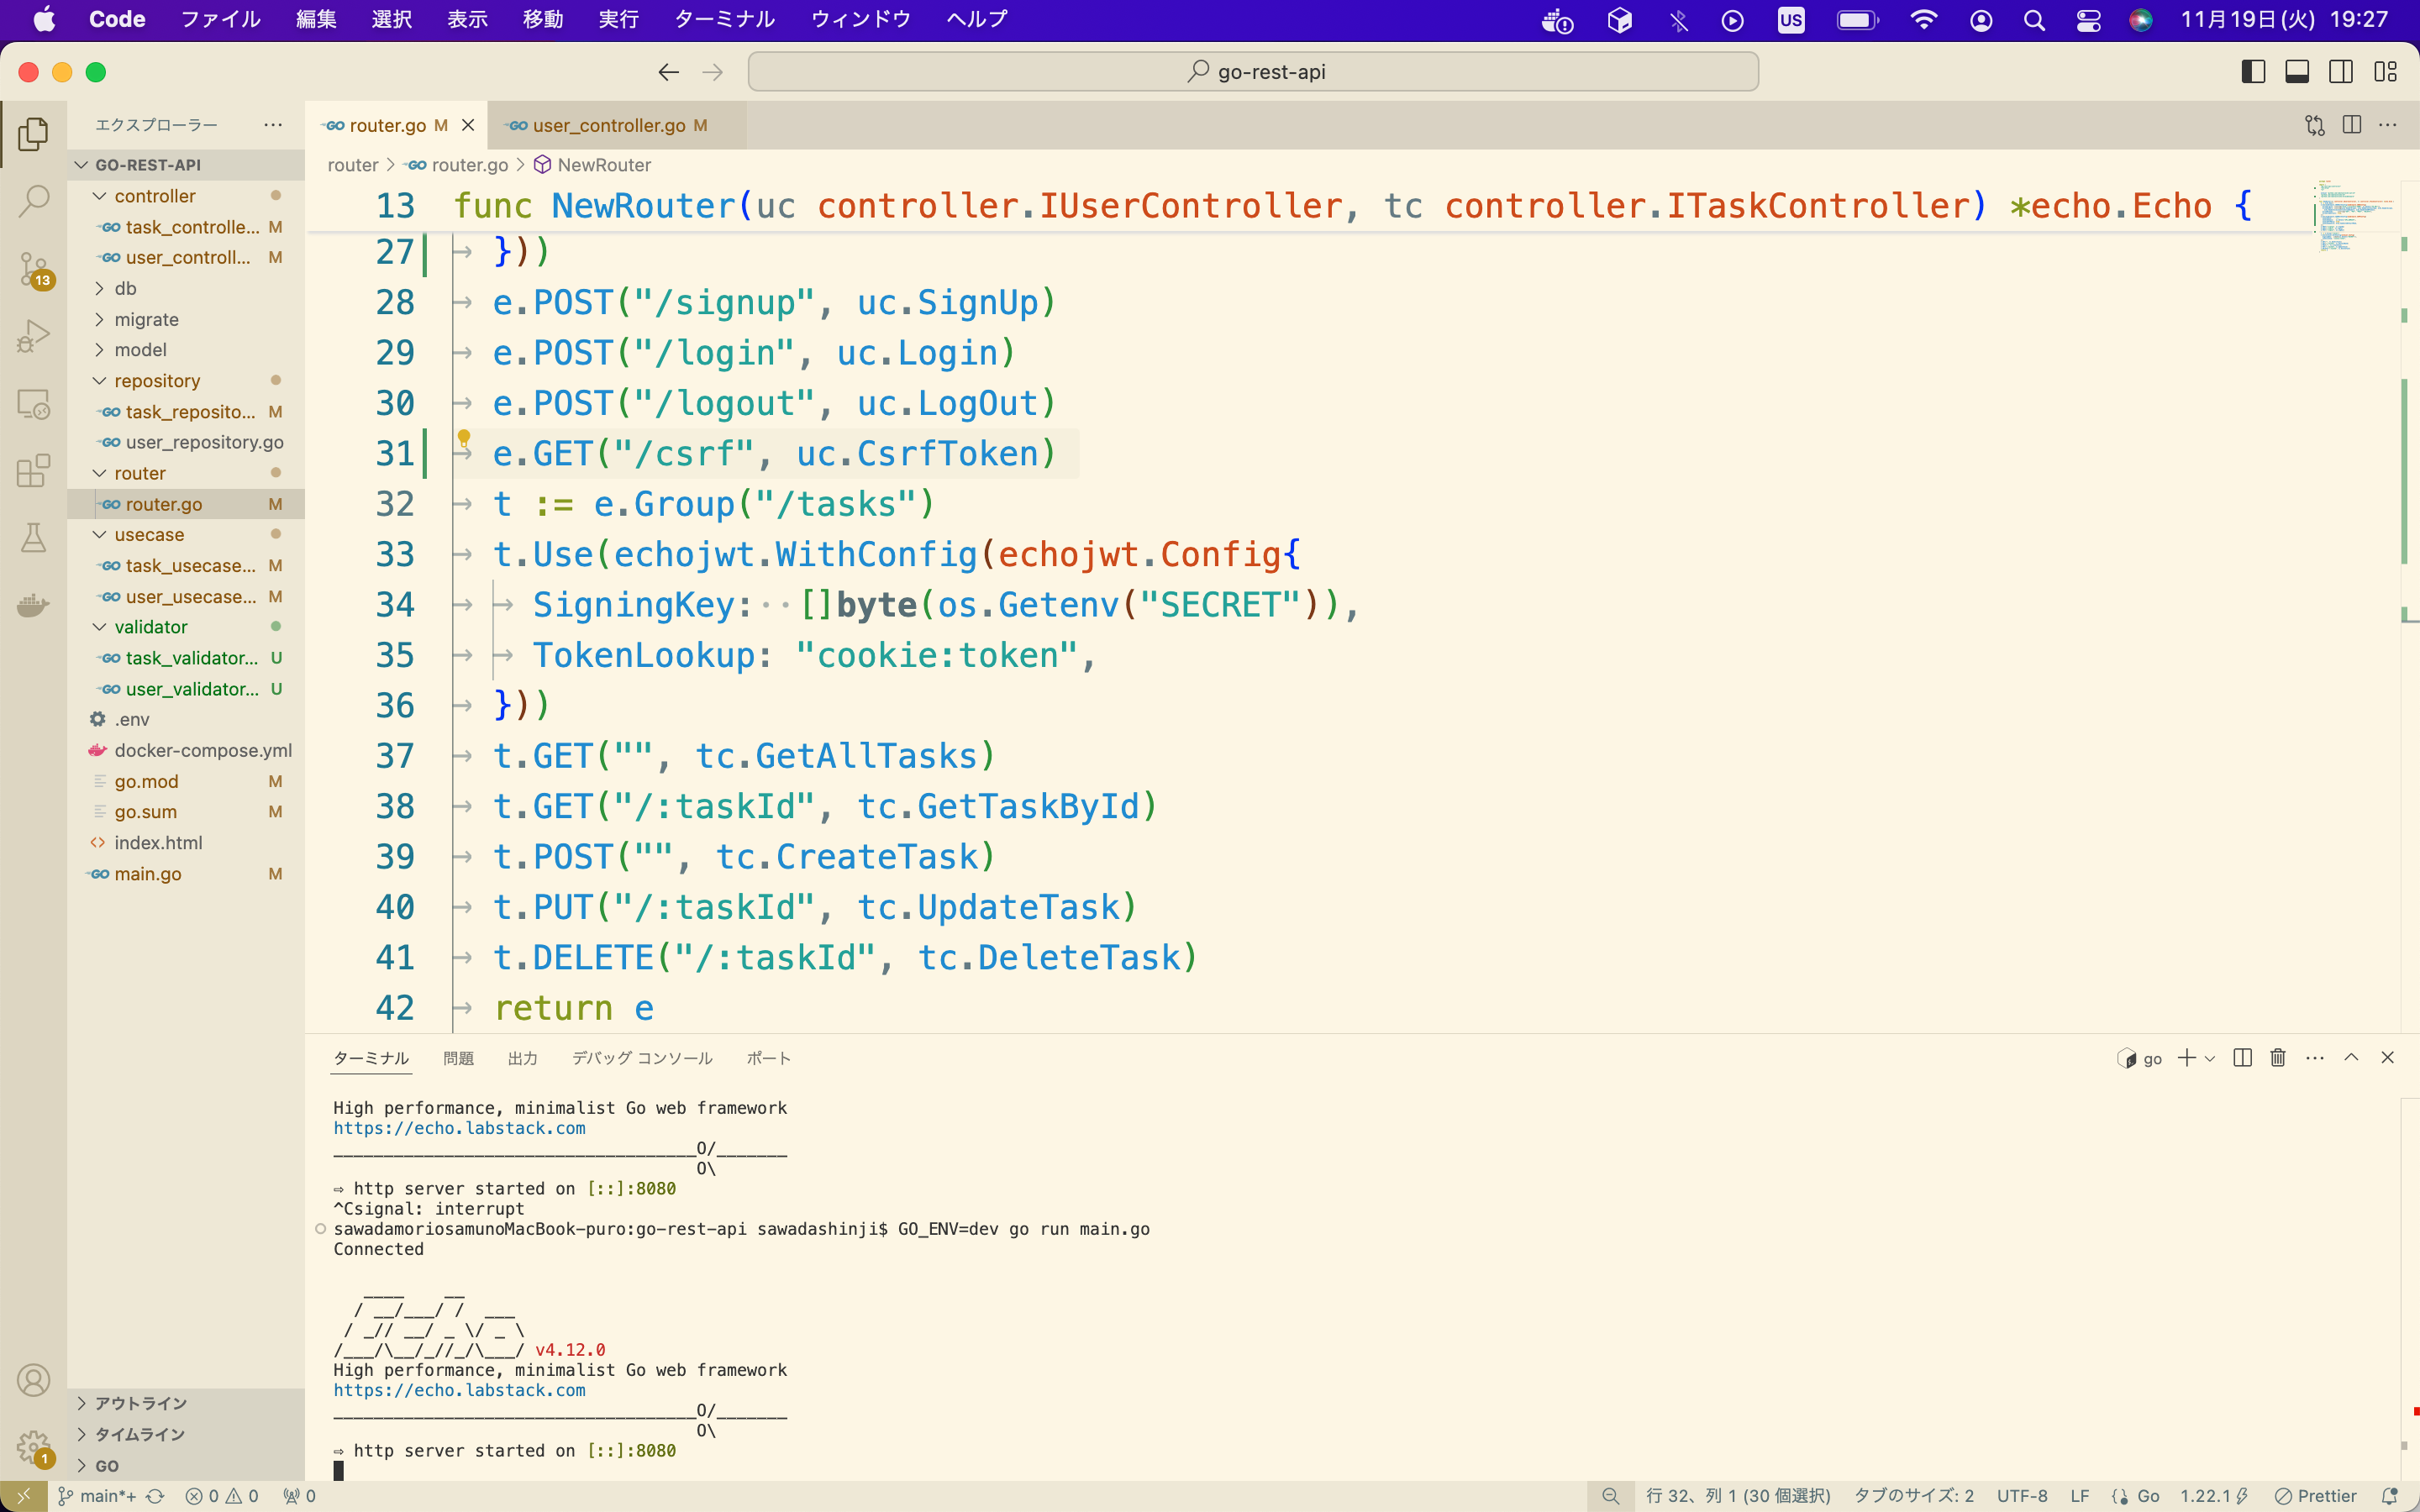Open Run and Debug view

(34, 337)
